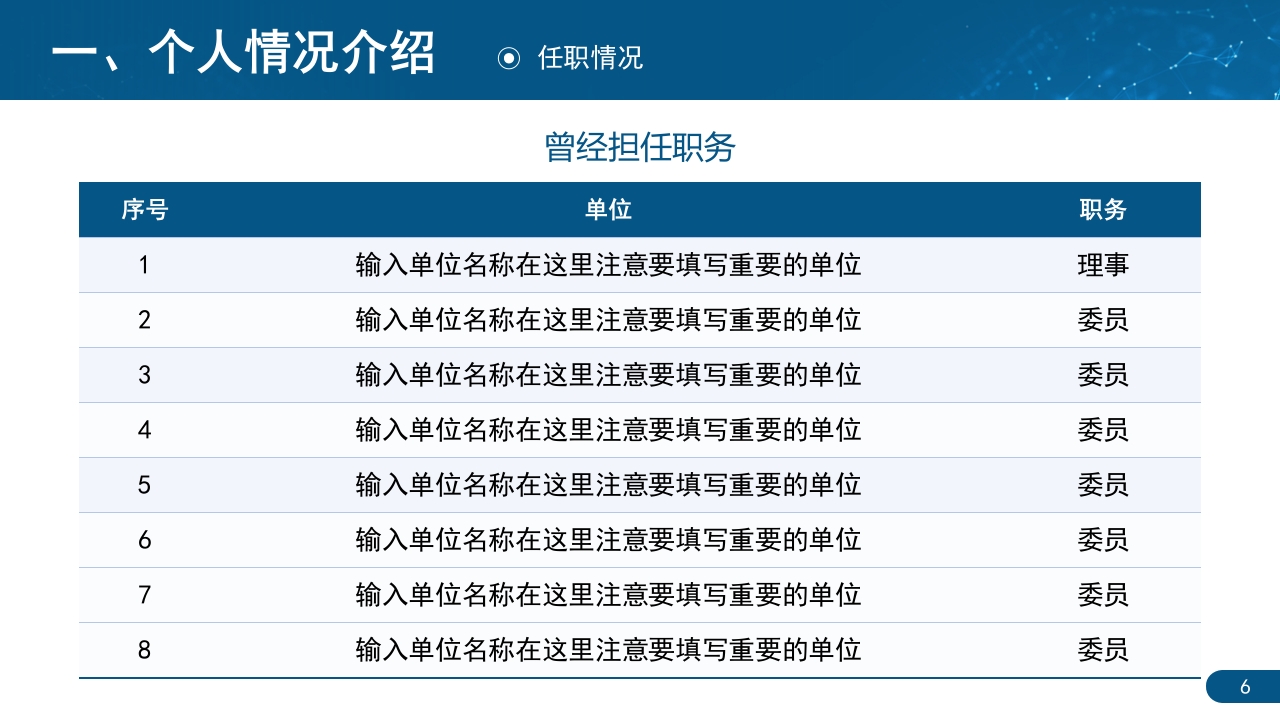1280x720 pixels.
Task: Click the 任职情况 section label
Action: tap(592, 59)
